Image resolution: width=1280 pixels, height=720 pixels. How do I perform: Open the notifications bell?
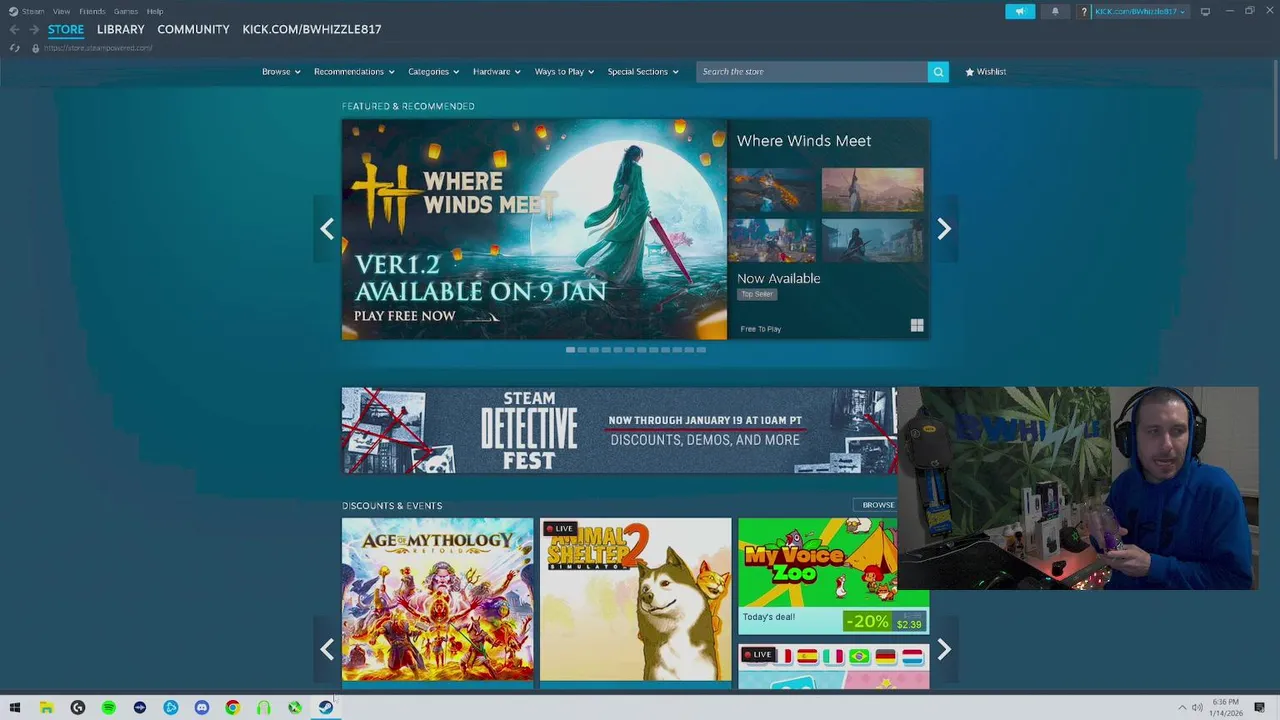(1054, 11)
